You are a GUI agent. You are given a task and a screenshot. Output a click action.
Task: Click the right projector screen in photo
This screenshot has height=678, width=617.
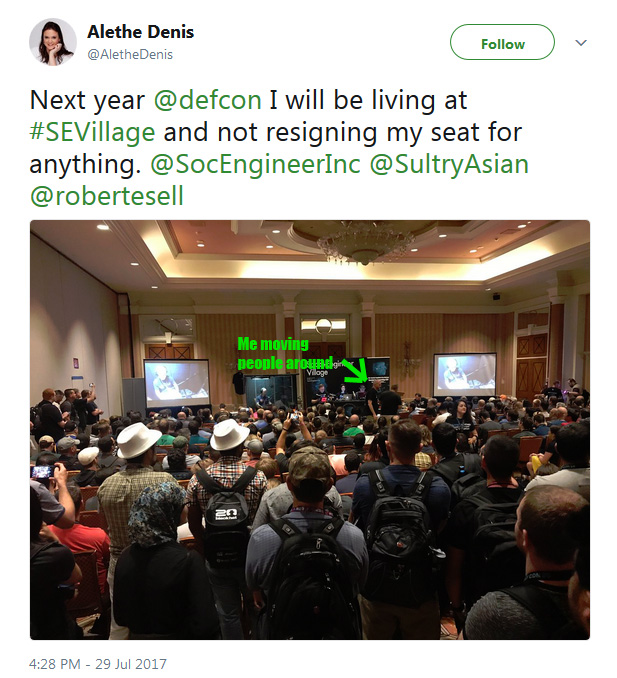[x=465, y=374]
